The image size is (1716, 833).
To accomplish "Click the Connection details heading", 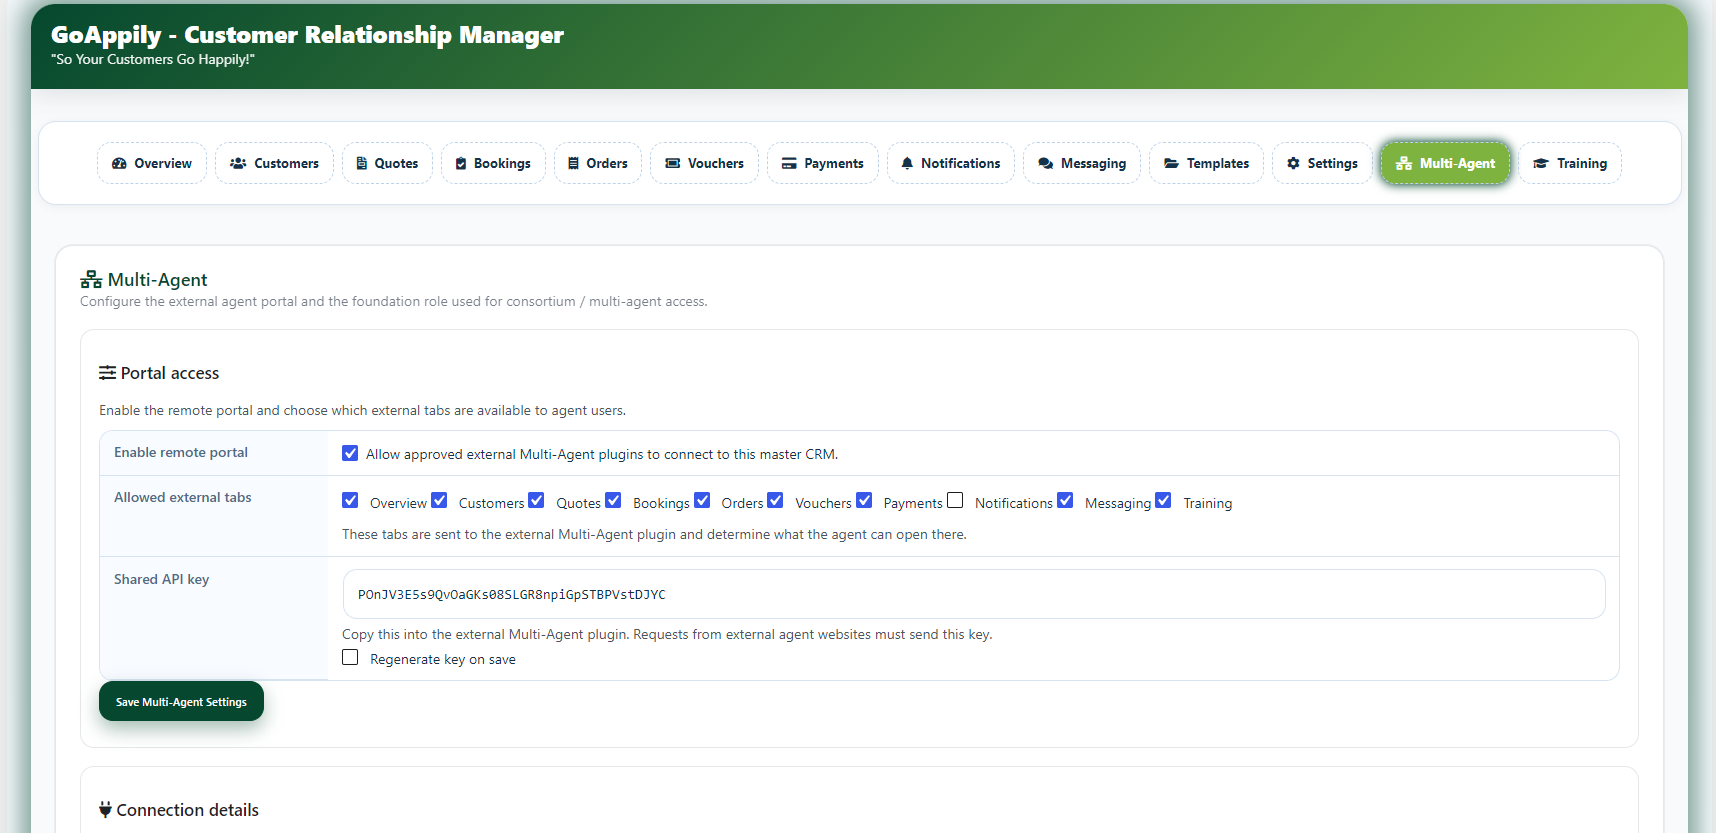I will pos(179,810).
